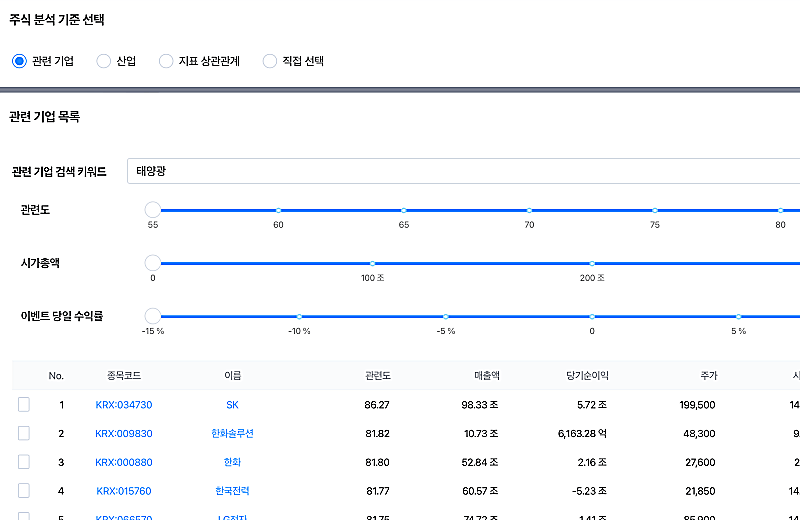Viewport: 800px width, 520px height.
Task: Open the SK company link
Action: [232, 405]
